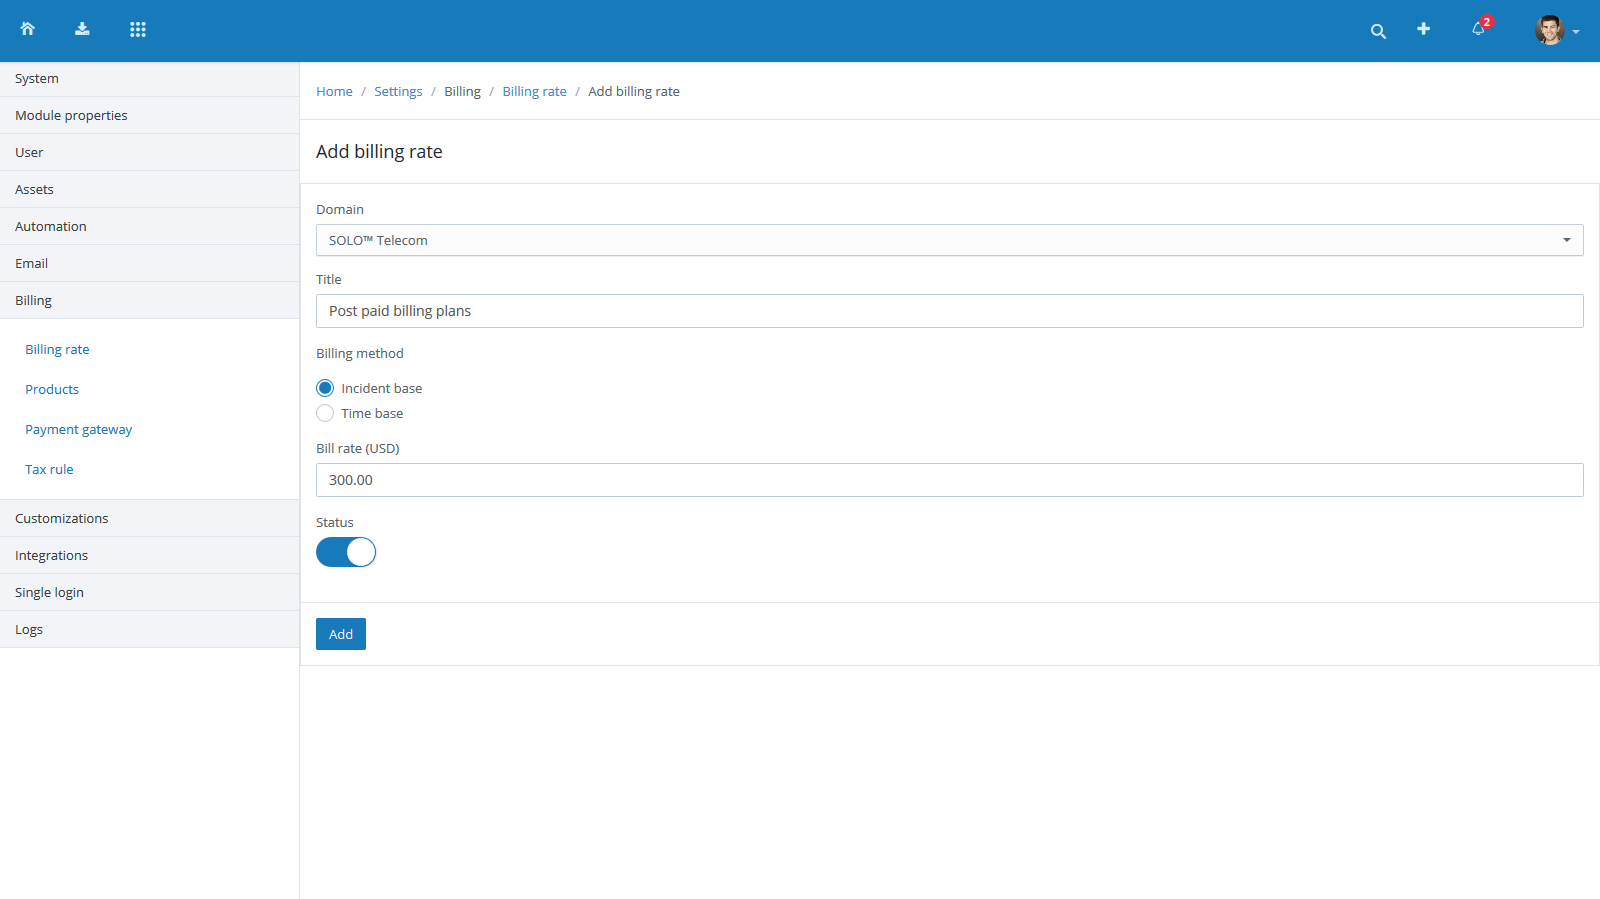Select Time base billing method
Image resolution: width=1600 pixels, height=899 pixels.
[x=325, y=413]
